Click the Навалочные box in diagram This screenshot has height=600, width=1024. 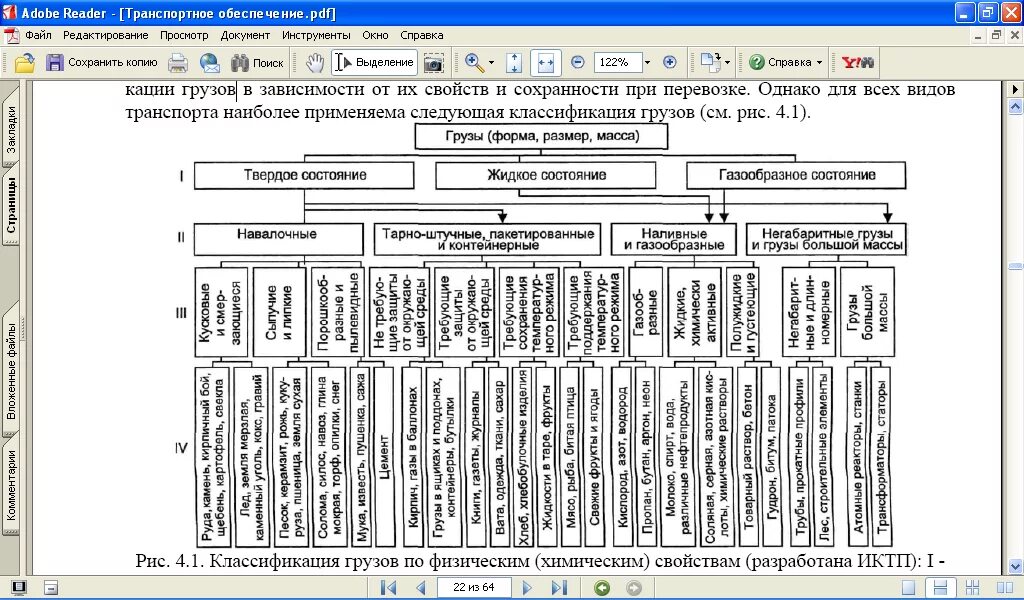click(x=279, y=240)
